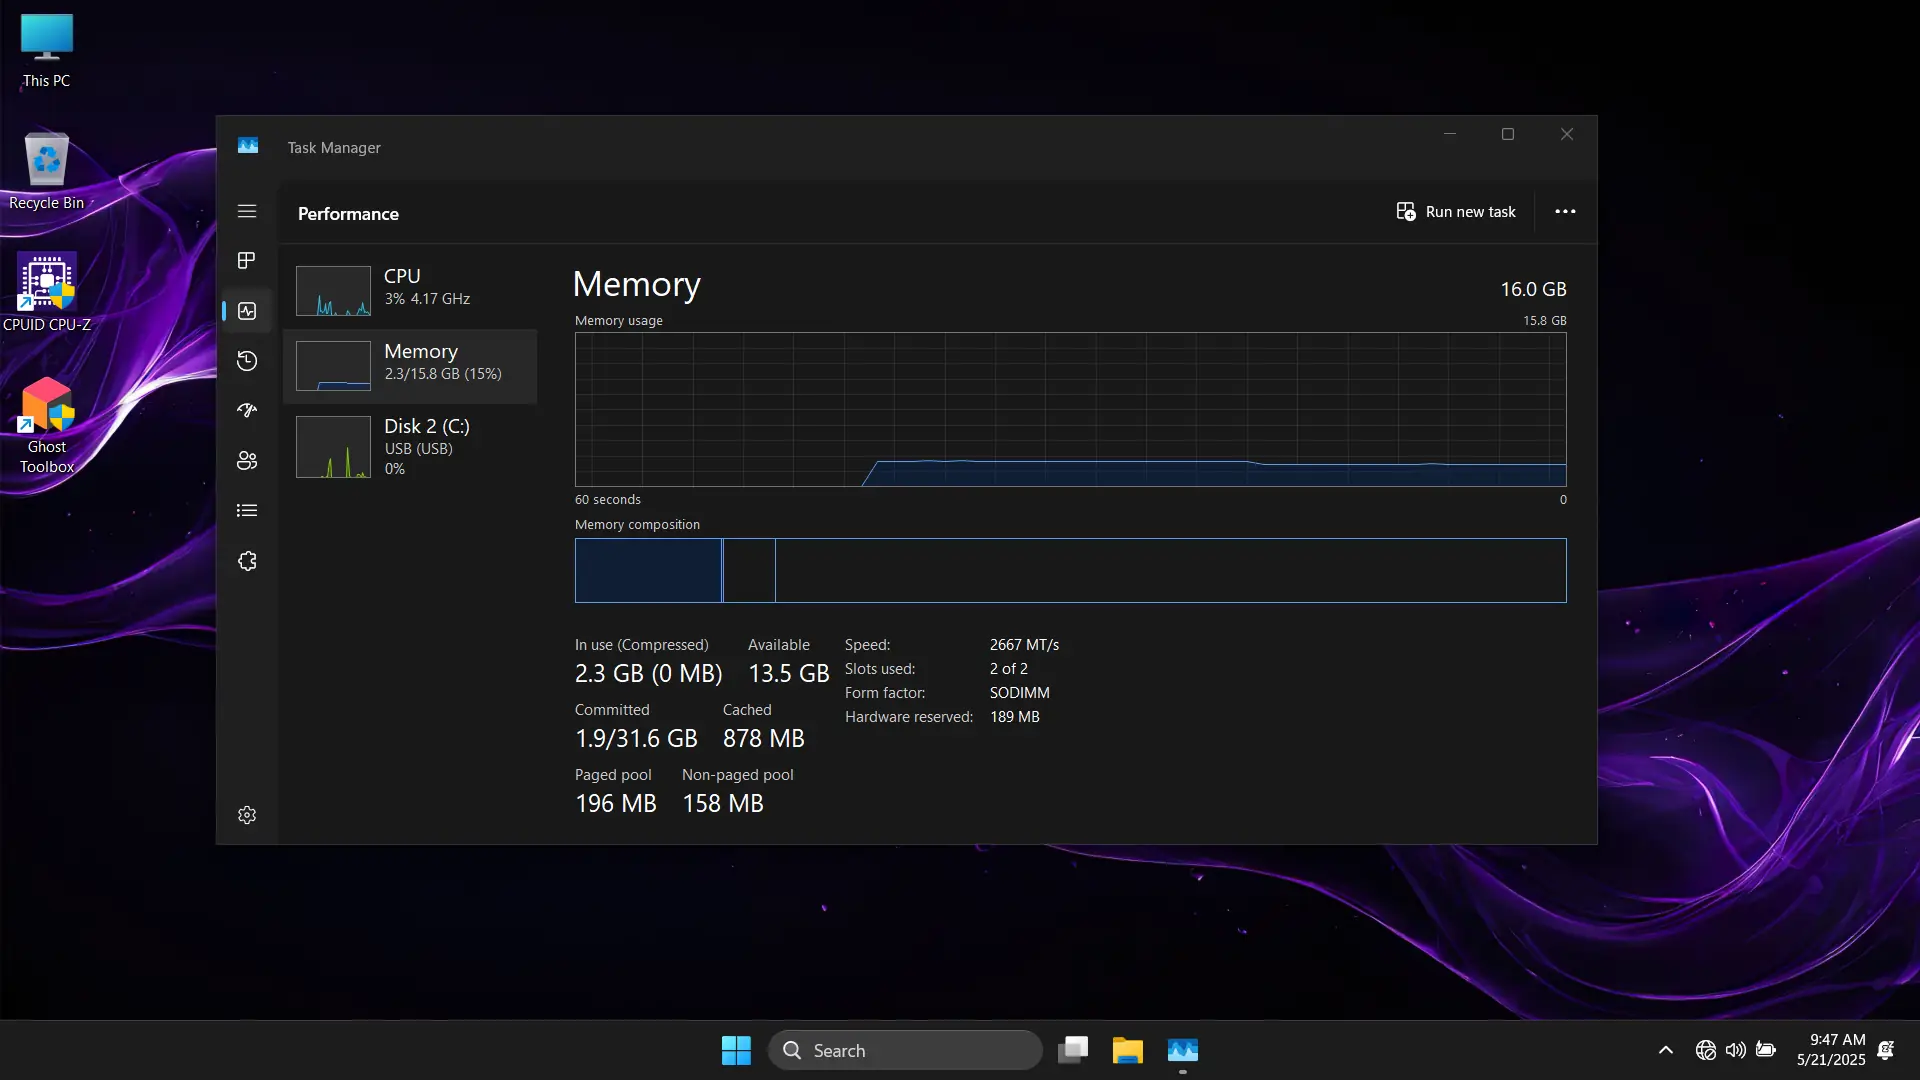Open the Services view
This screenshot has width=1920, height=1080.
pos(246,561)
